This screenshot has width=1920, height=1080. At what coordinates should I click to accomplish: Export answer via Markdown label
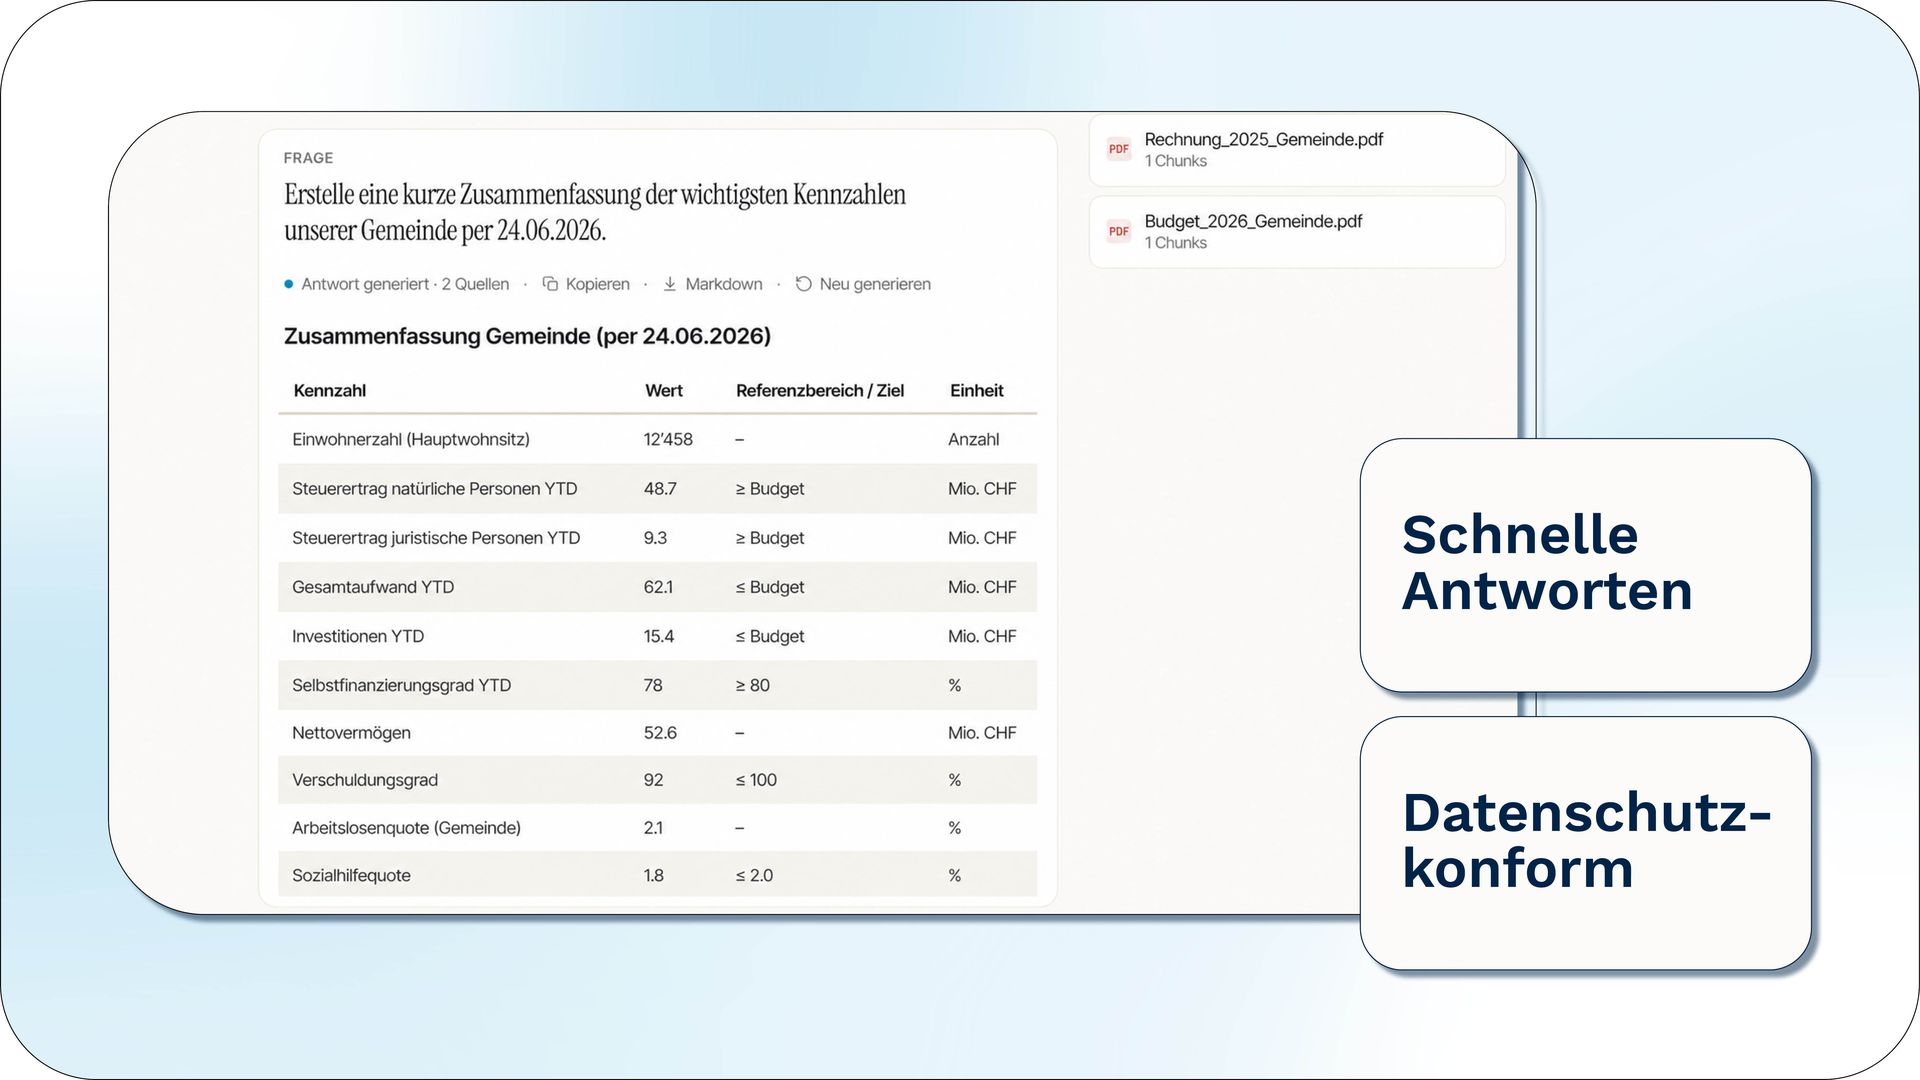click(724, 284)
